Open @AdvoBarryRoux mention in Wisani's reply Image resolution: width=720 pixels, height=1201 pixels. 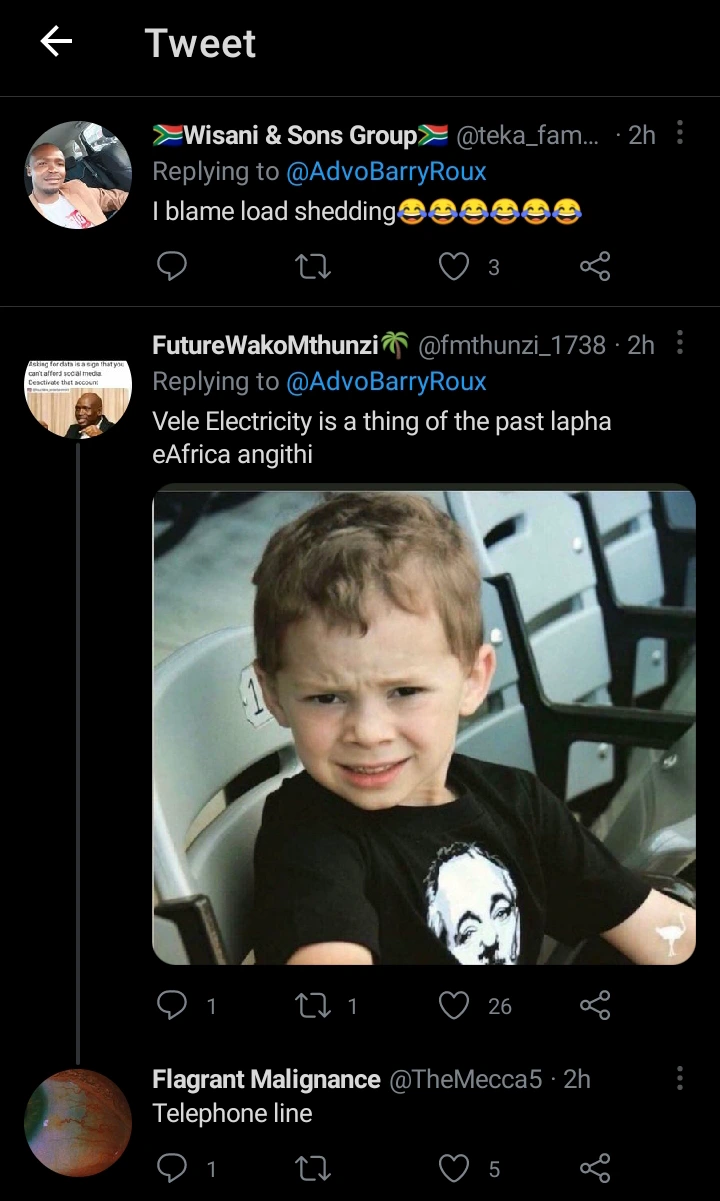(386, 172)
